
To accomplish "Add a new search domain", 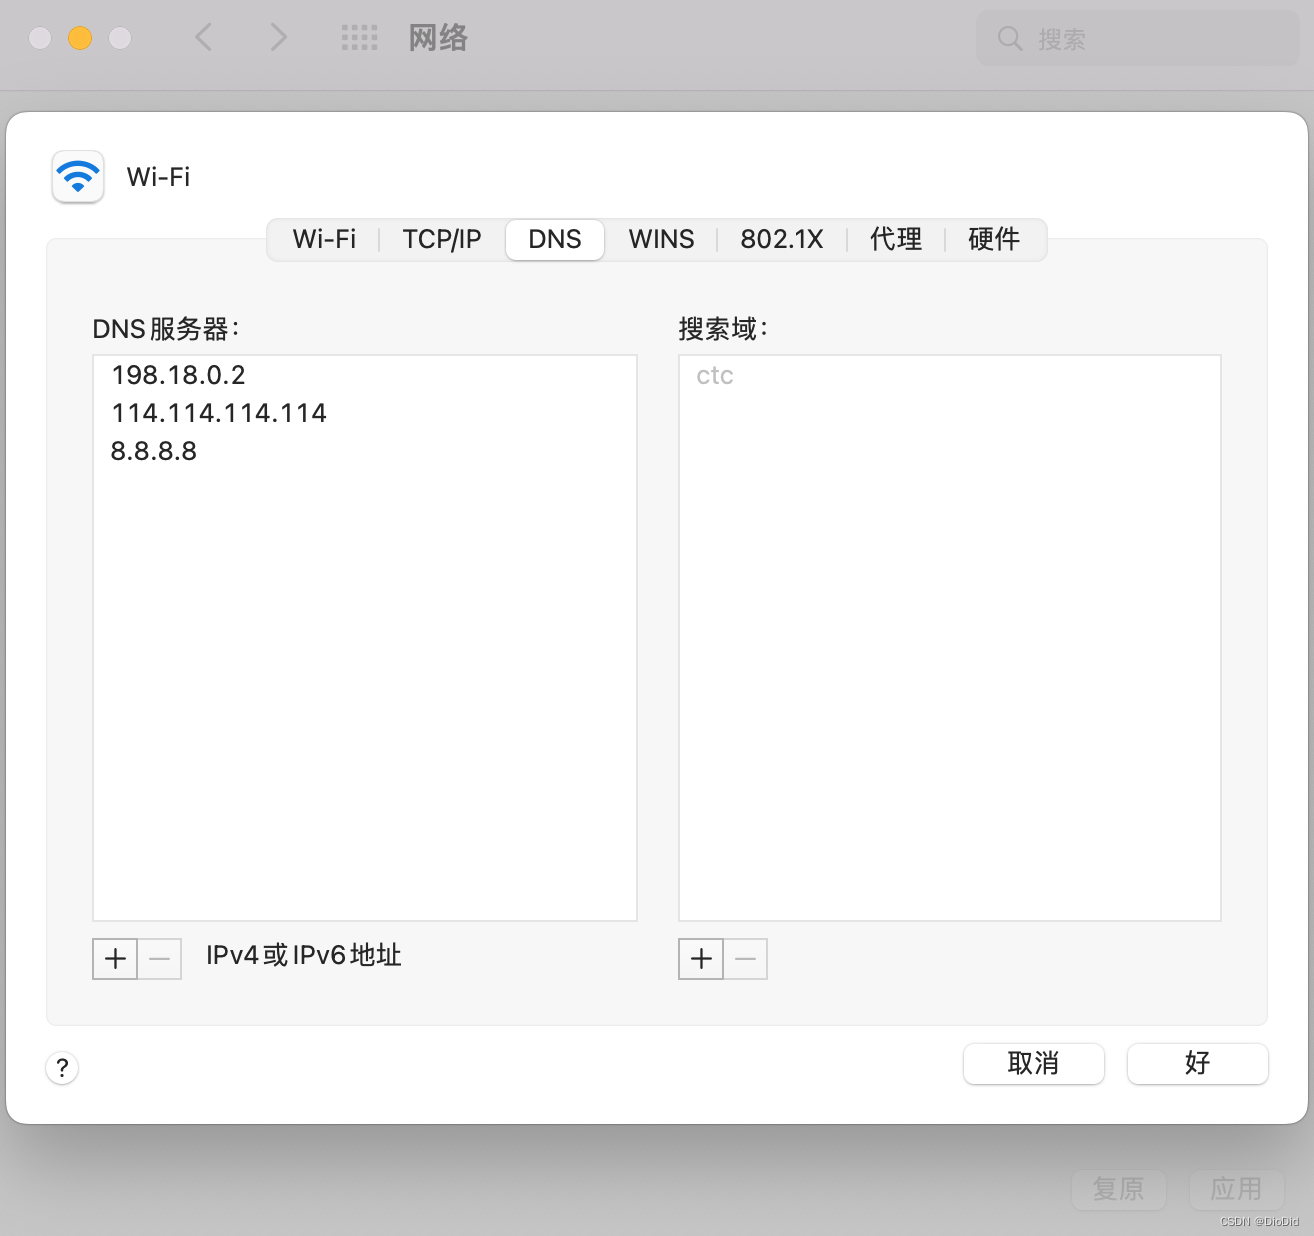I will click(701, 959).
